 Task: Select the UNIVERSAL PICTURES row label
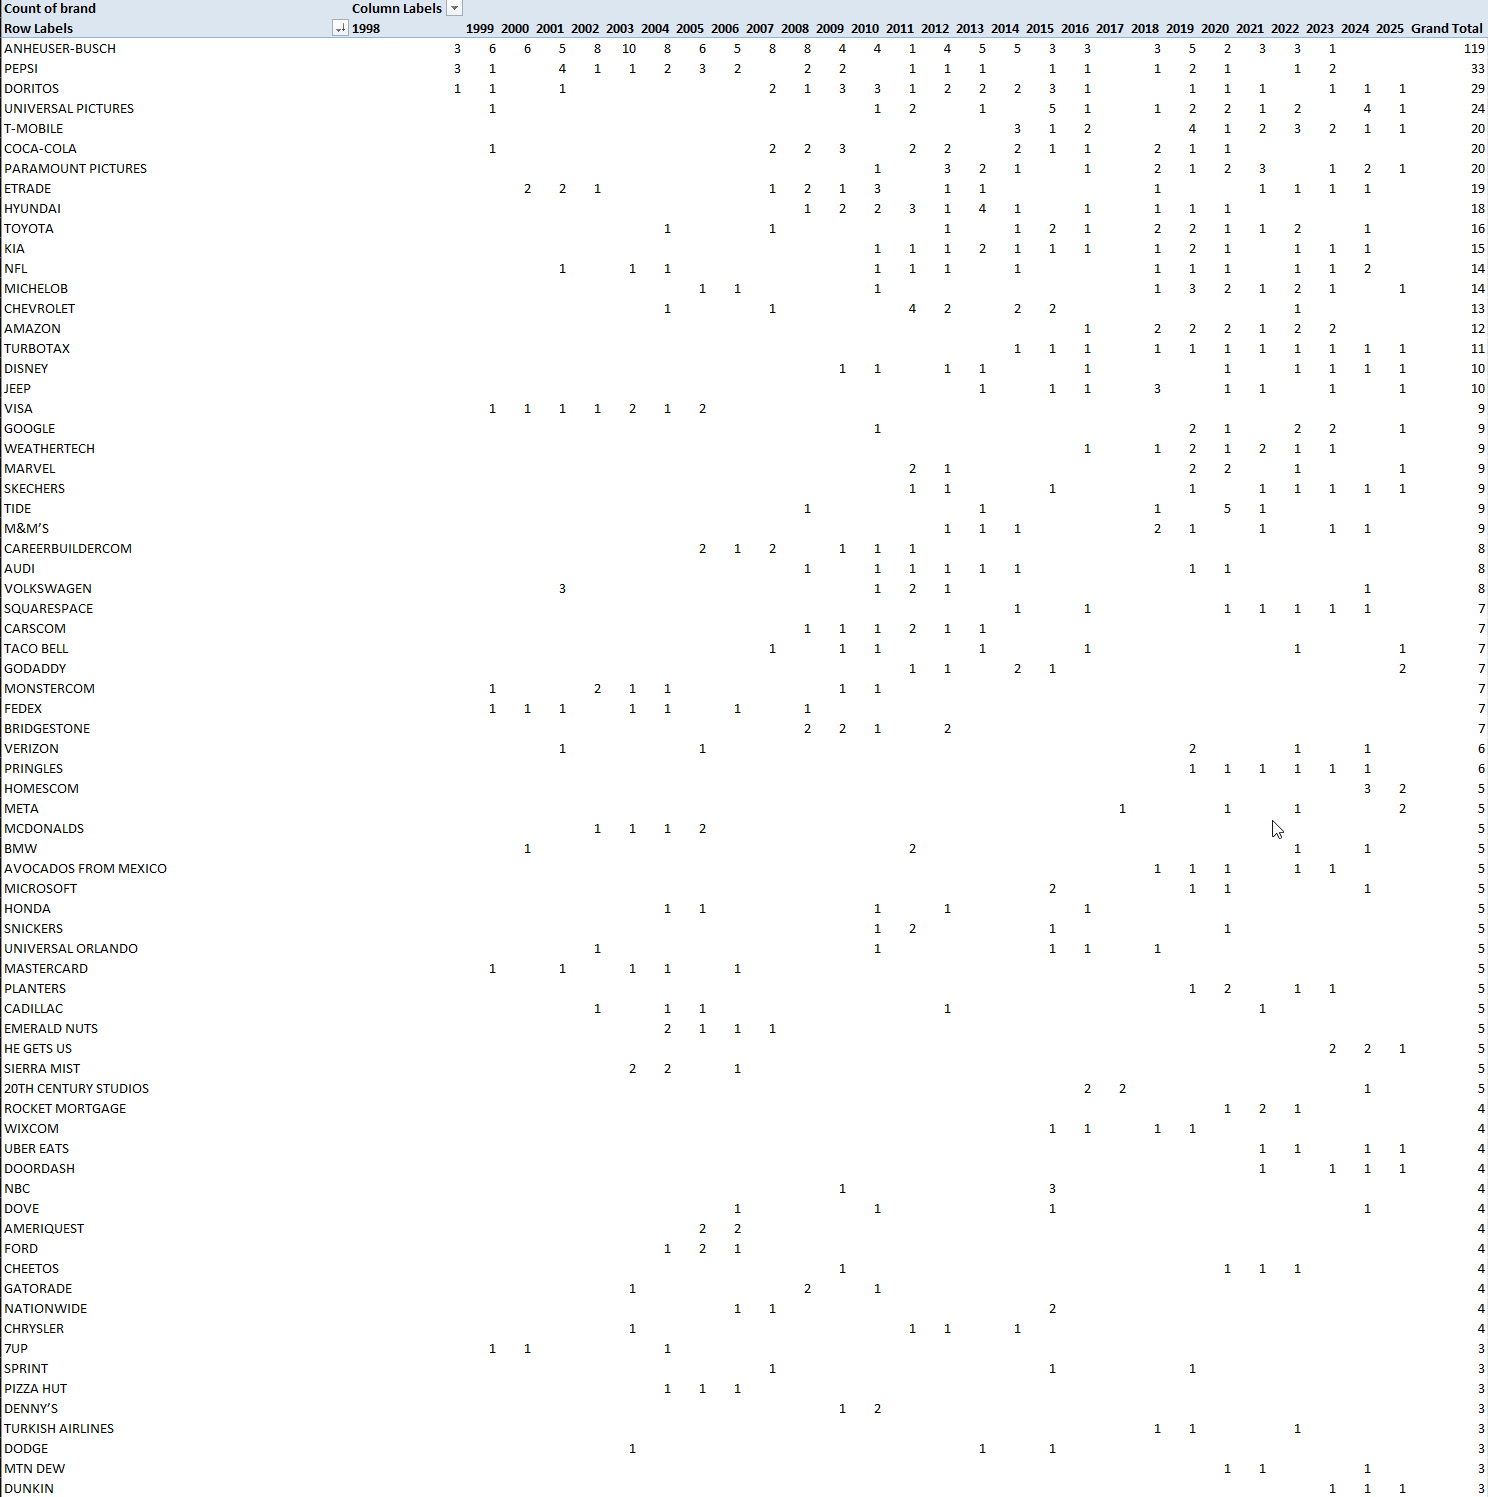pos(69,108)
